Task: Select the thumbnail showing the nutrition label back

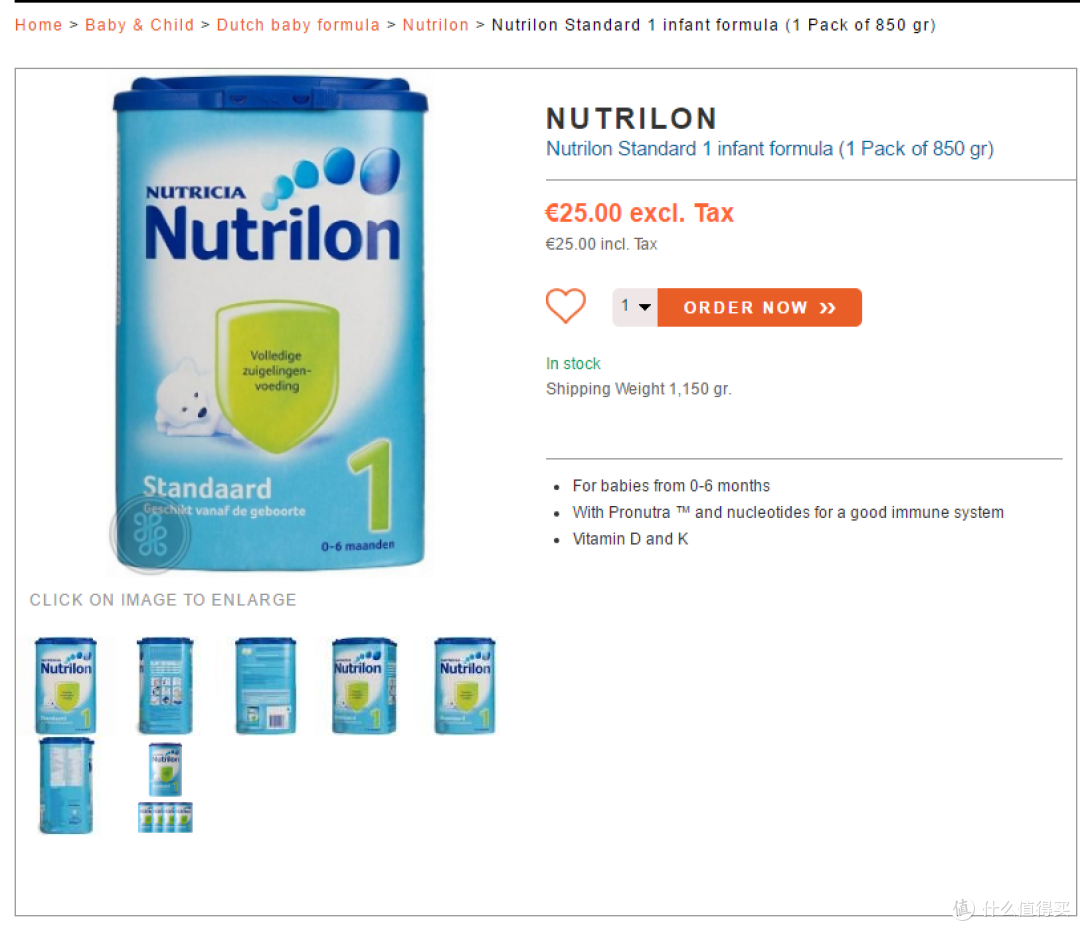Action: point(65,786)
